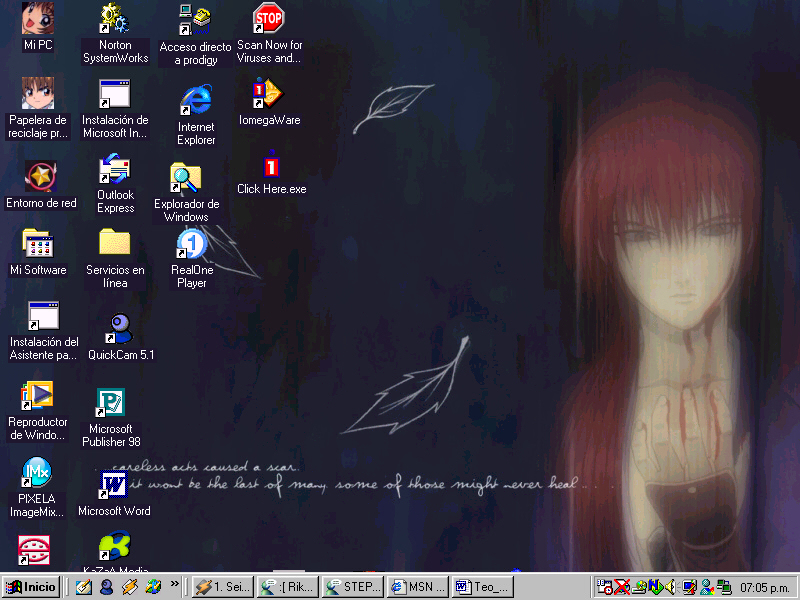
Task: Expand the quick launch overflow chevron
Action: tap(174, 584)
